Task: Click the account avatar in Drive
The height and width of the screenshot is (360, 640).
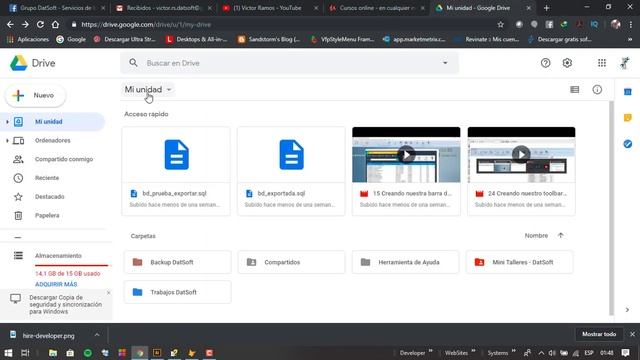Action: [x=624, y=63]
